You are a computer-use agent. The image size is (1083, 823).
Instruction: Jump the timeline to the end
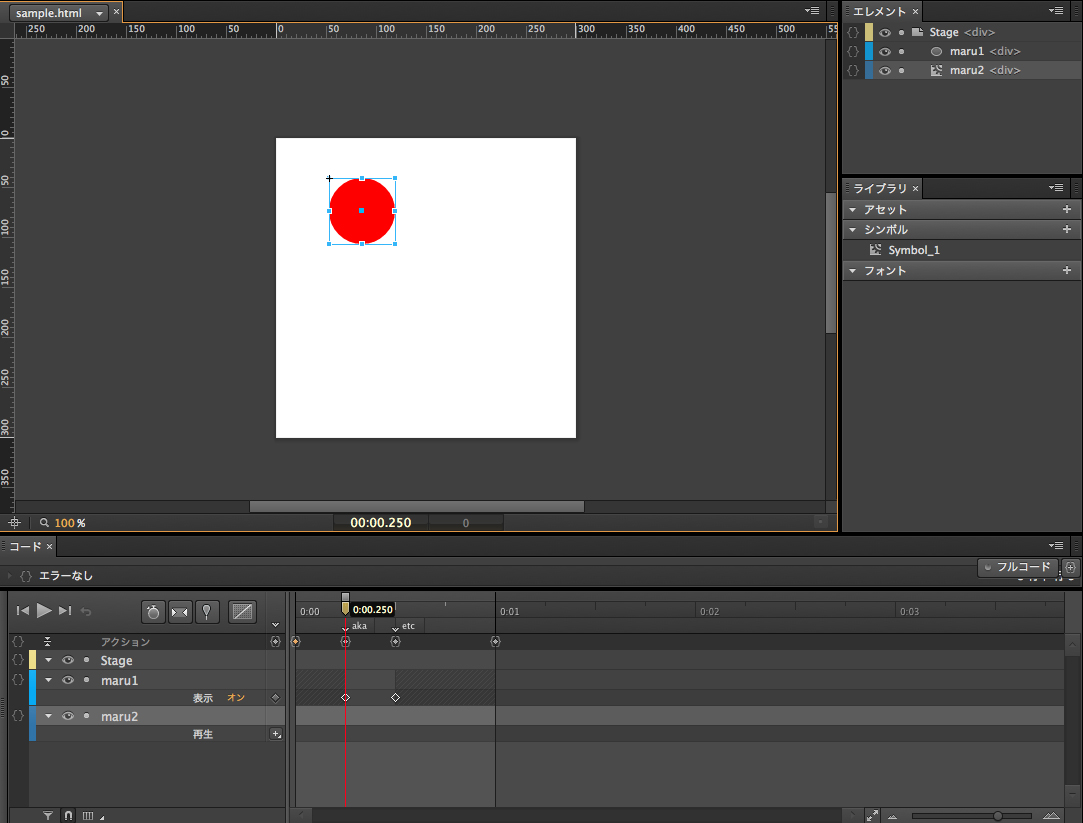coord(65,610)
